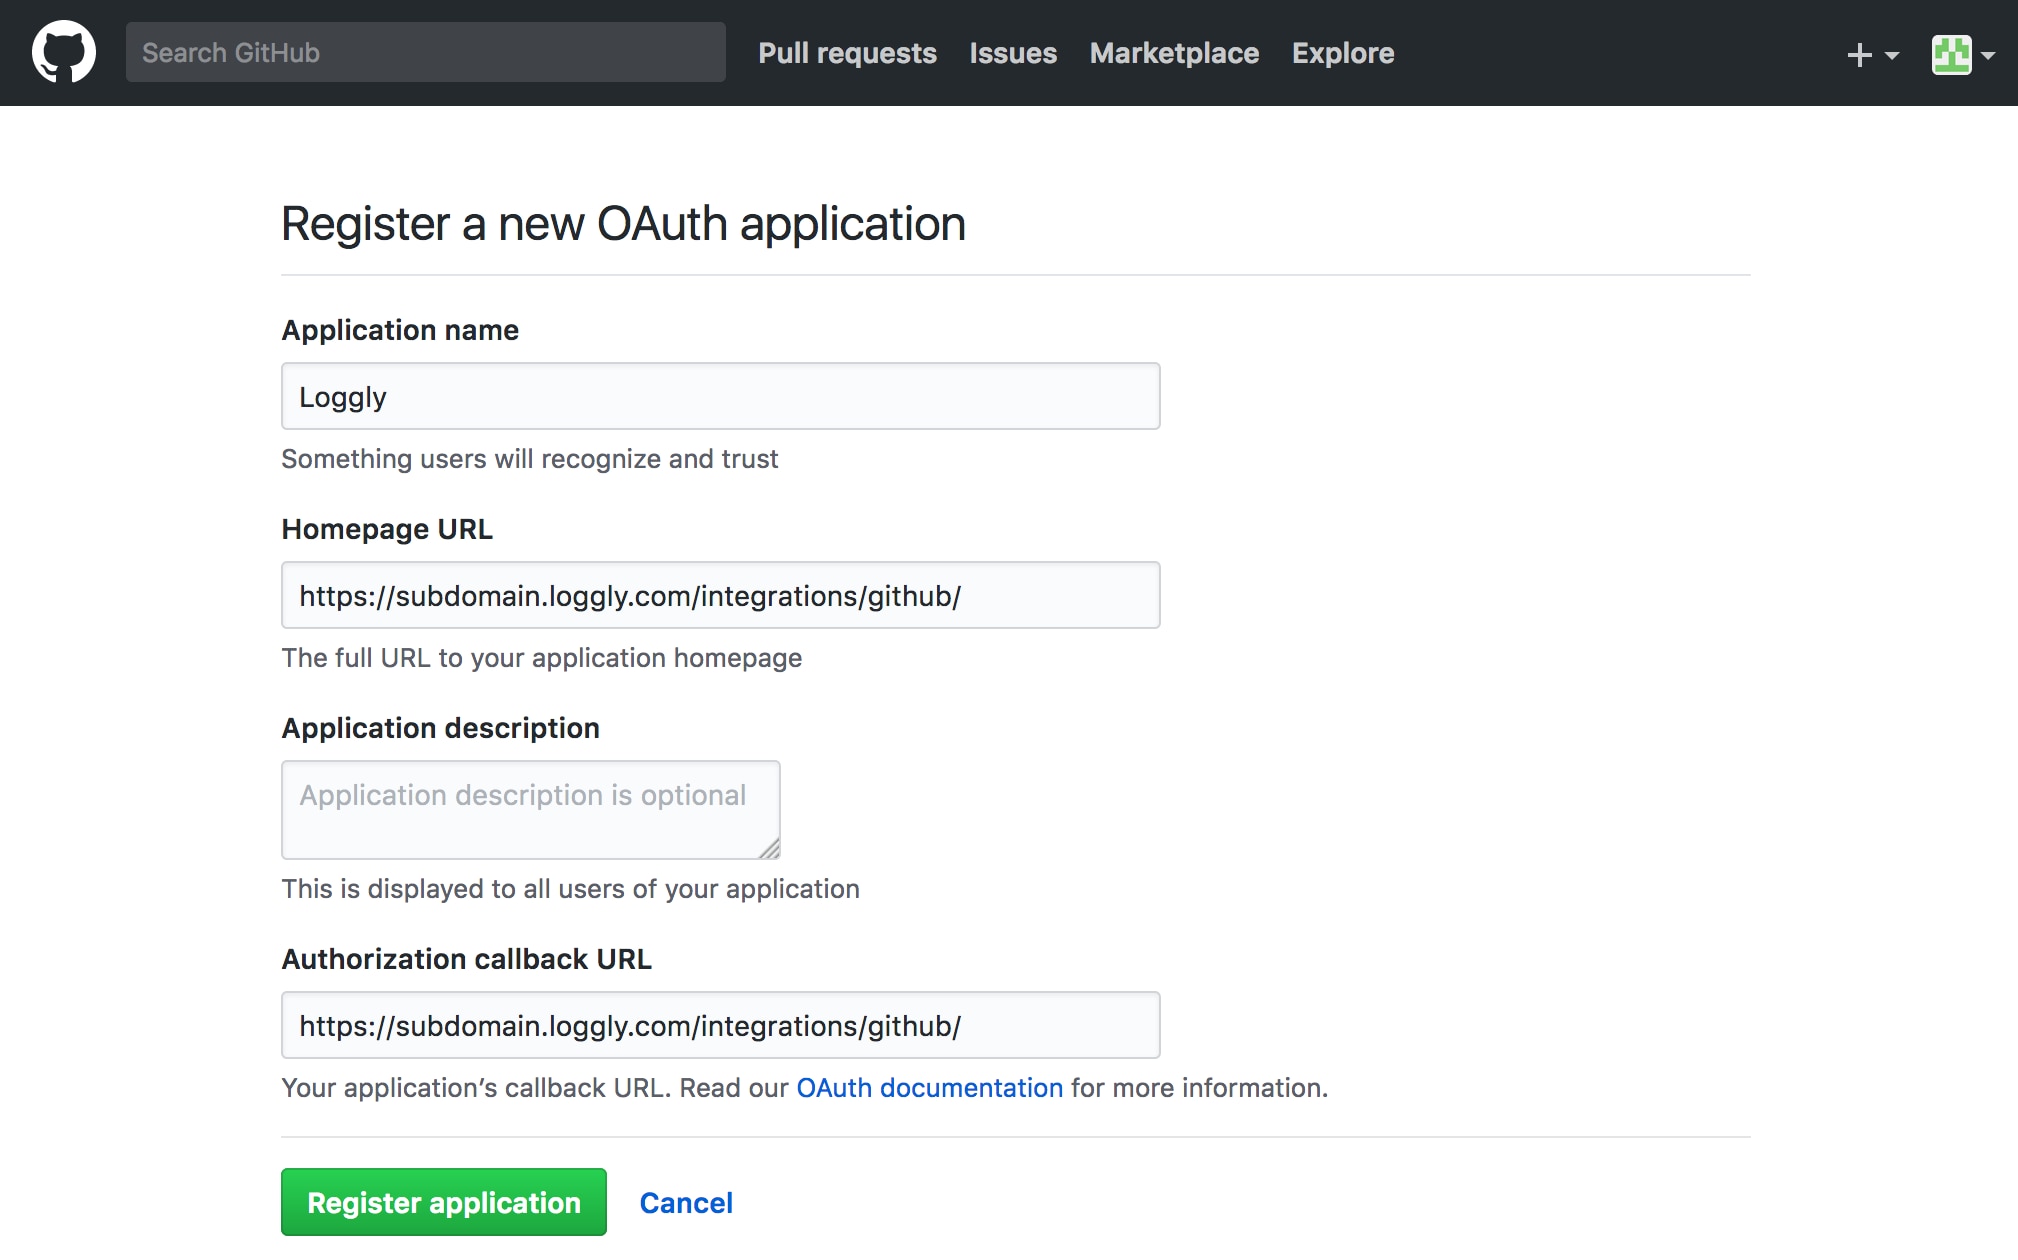Click the Authorization callback URL field
2018x1260 pixels.
[720, 1026]
